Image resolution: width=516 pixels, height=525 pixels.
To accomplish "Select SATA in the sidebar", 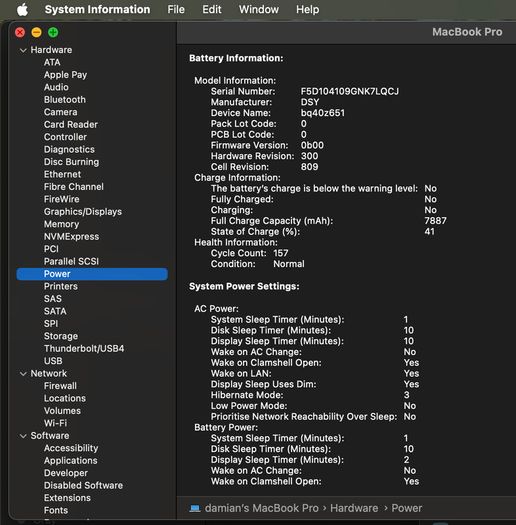I will tap(55, 311).
